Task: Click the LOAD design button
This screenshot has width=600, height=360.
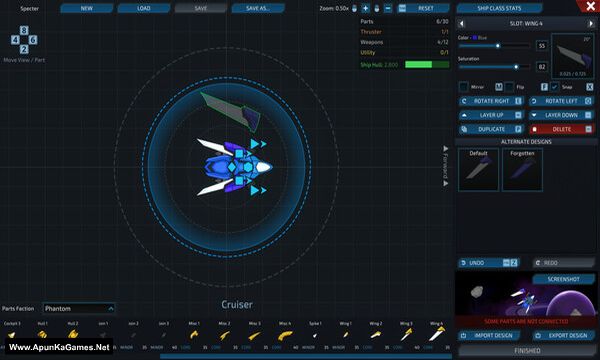Action: click(x=144, y=8)
